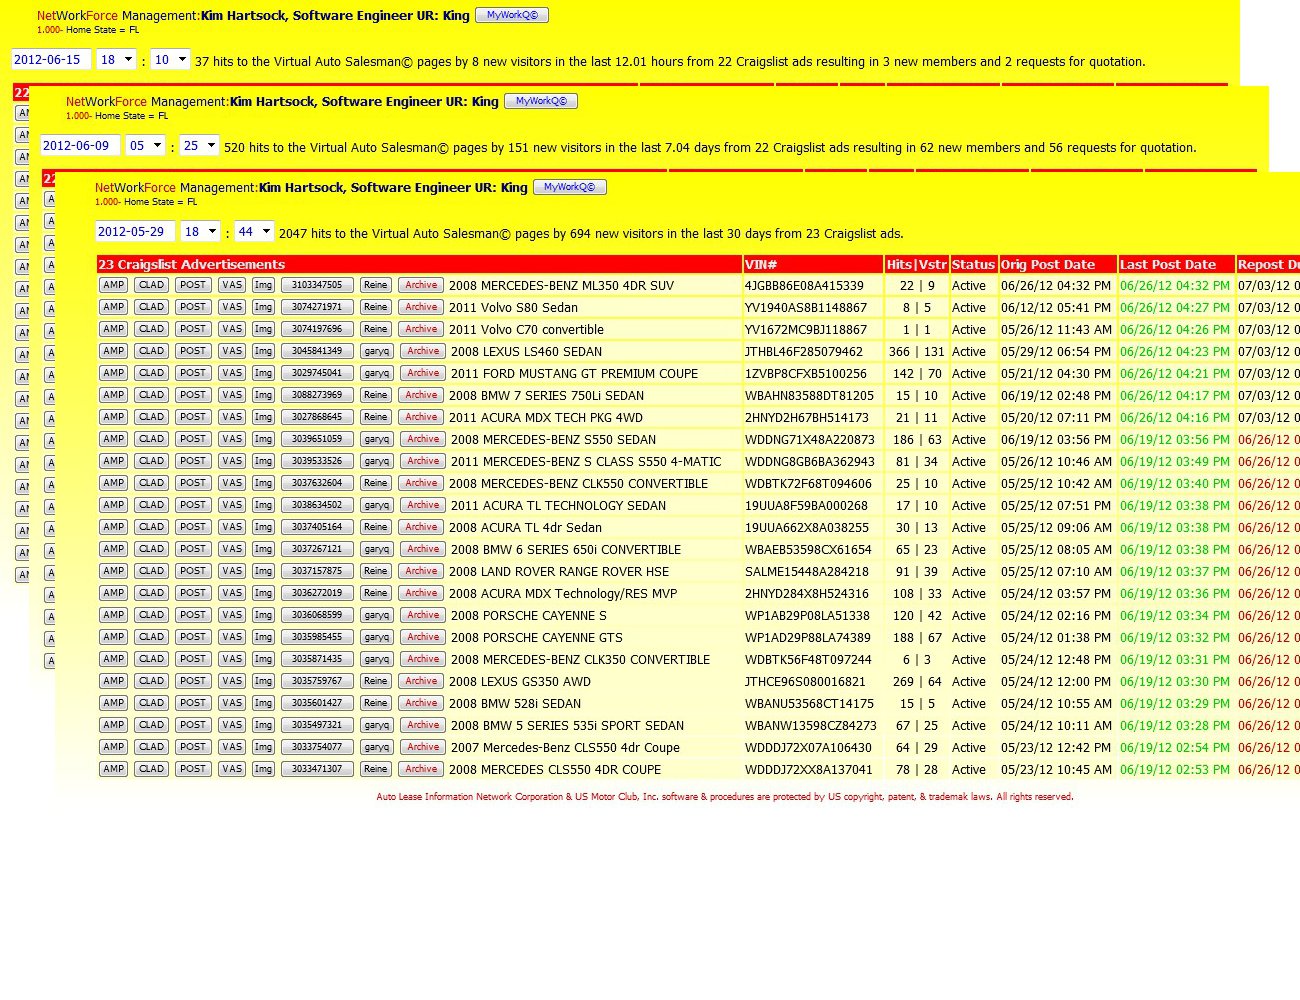Viewport: 1300px width, 1000px height.
Task: Expand hour dropdown showing 18 beside 2012-06-15
Action: click(x=117, y=60)
